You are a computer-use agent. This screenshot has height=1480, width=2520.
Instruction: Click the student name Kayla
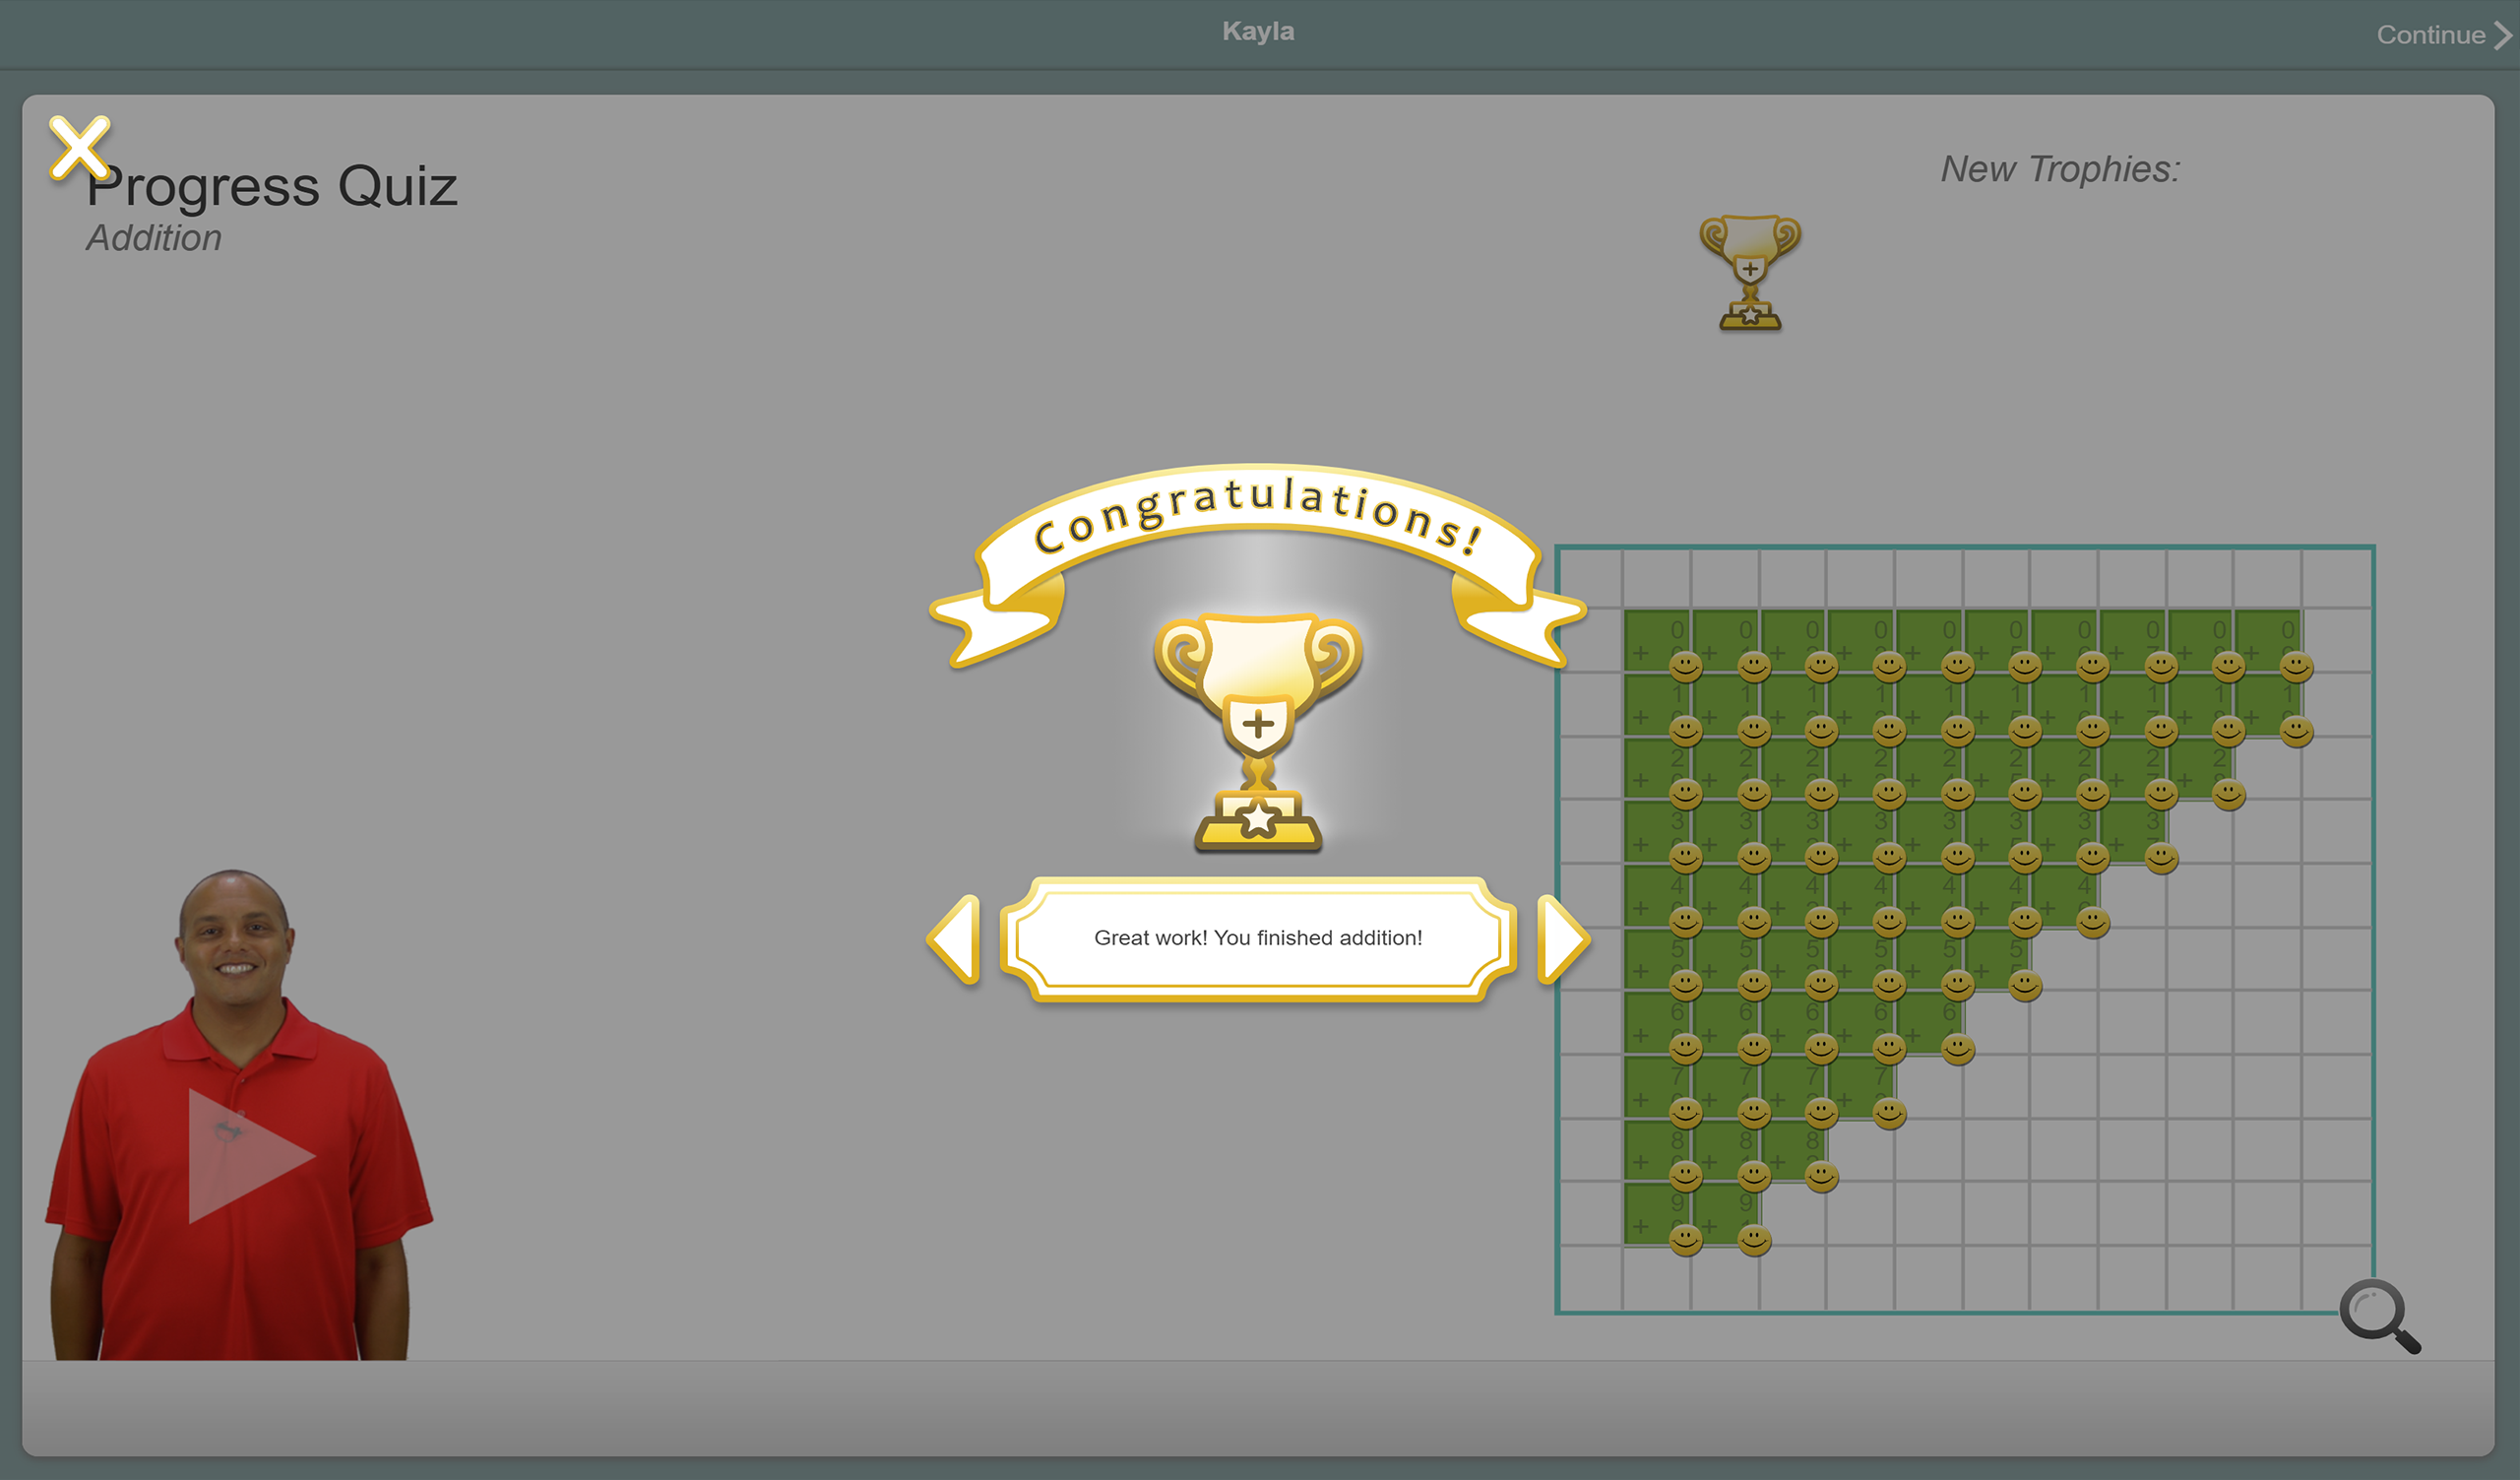tap(1258, 32)
